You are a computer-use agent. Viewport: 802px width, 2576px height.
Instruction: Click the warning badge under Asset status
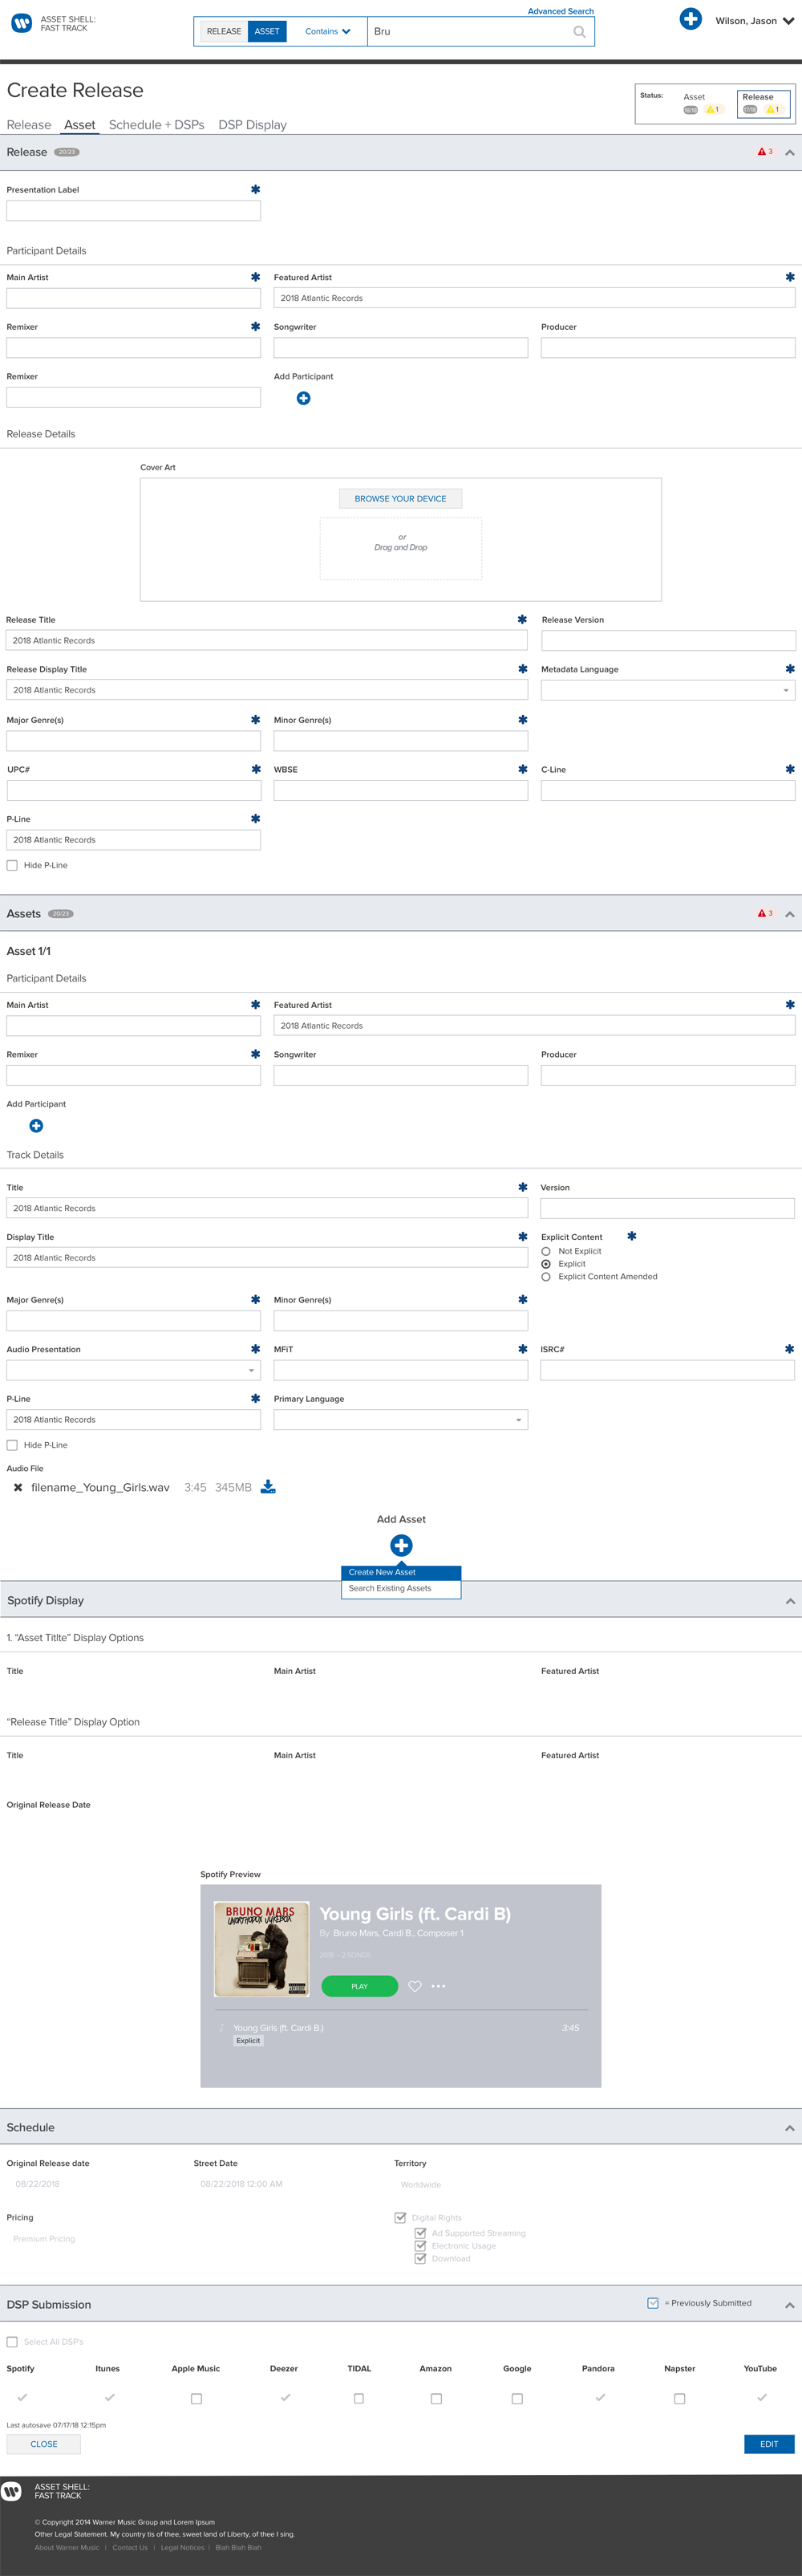(713, 110)
